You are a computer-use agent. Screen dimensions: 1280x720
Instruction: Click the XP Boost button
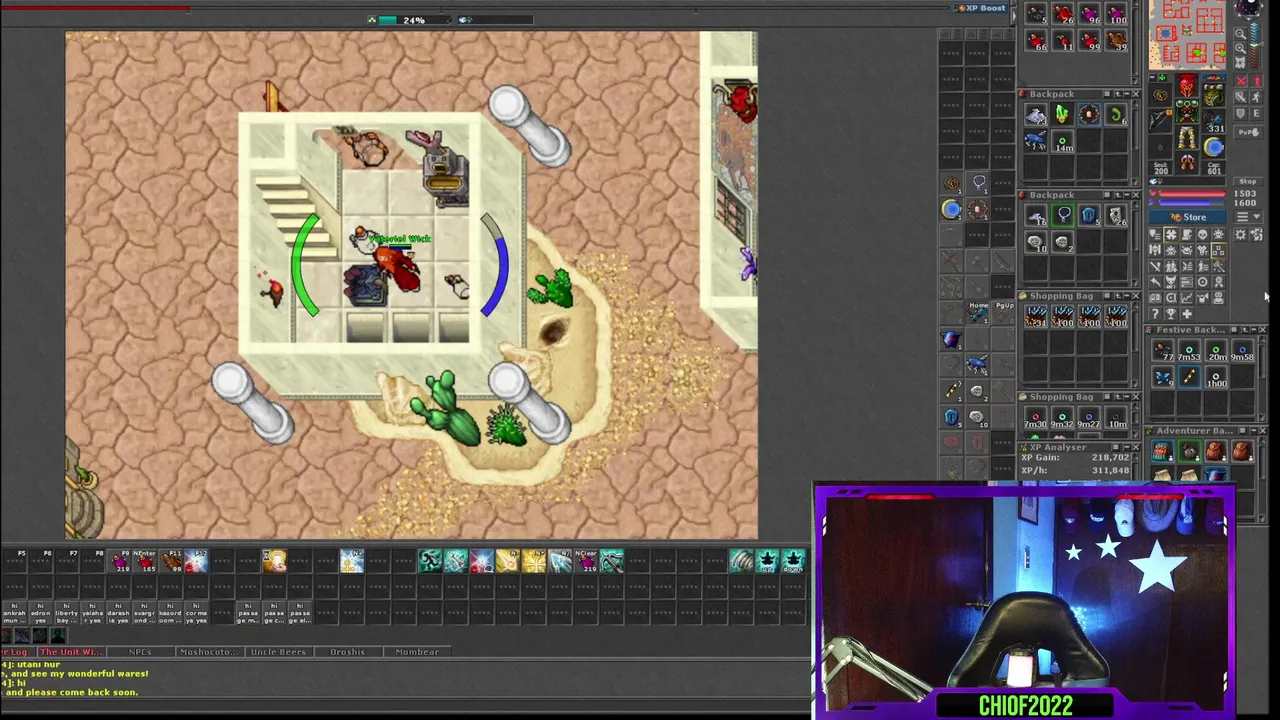point(981,8)
